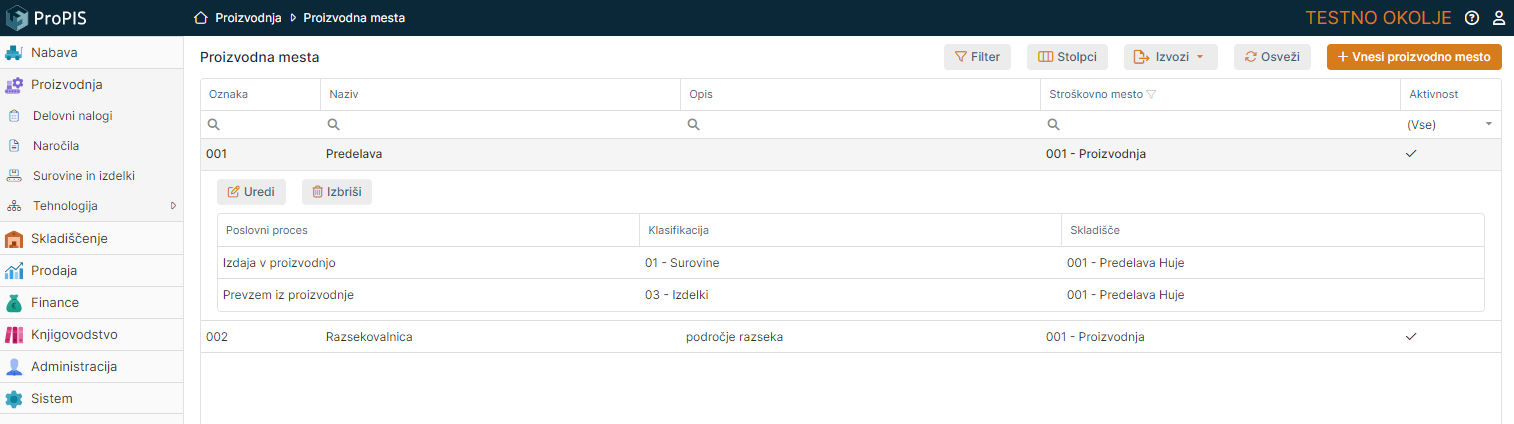This screenshot has height=424, width=1514.
Task: Toggle active checkmark for row 001 Predelava
Action: click(1411, 154)
